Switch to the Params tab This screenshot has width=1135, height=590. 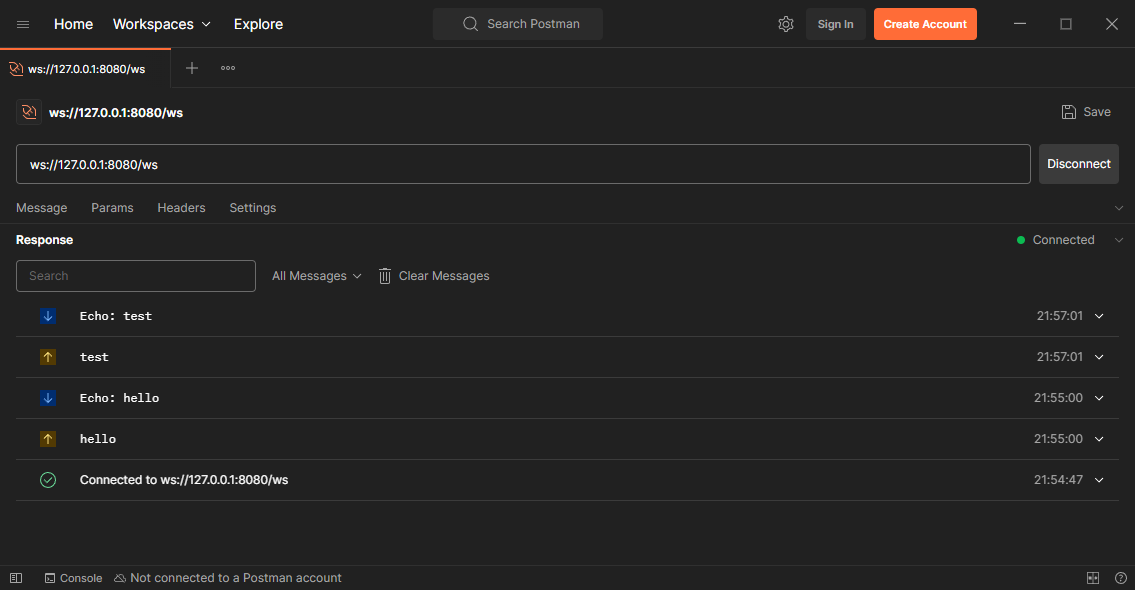point(112,208)
